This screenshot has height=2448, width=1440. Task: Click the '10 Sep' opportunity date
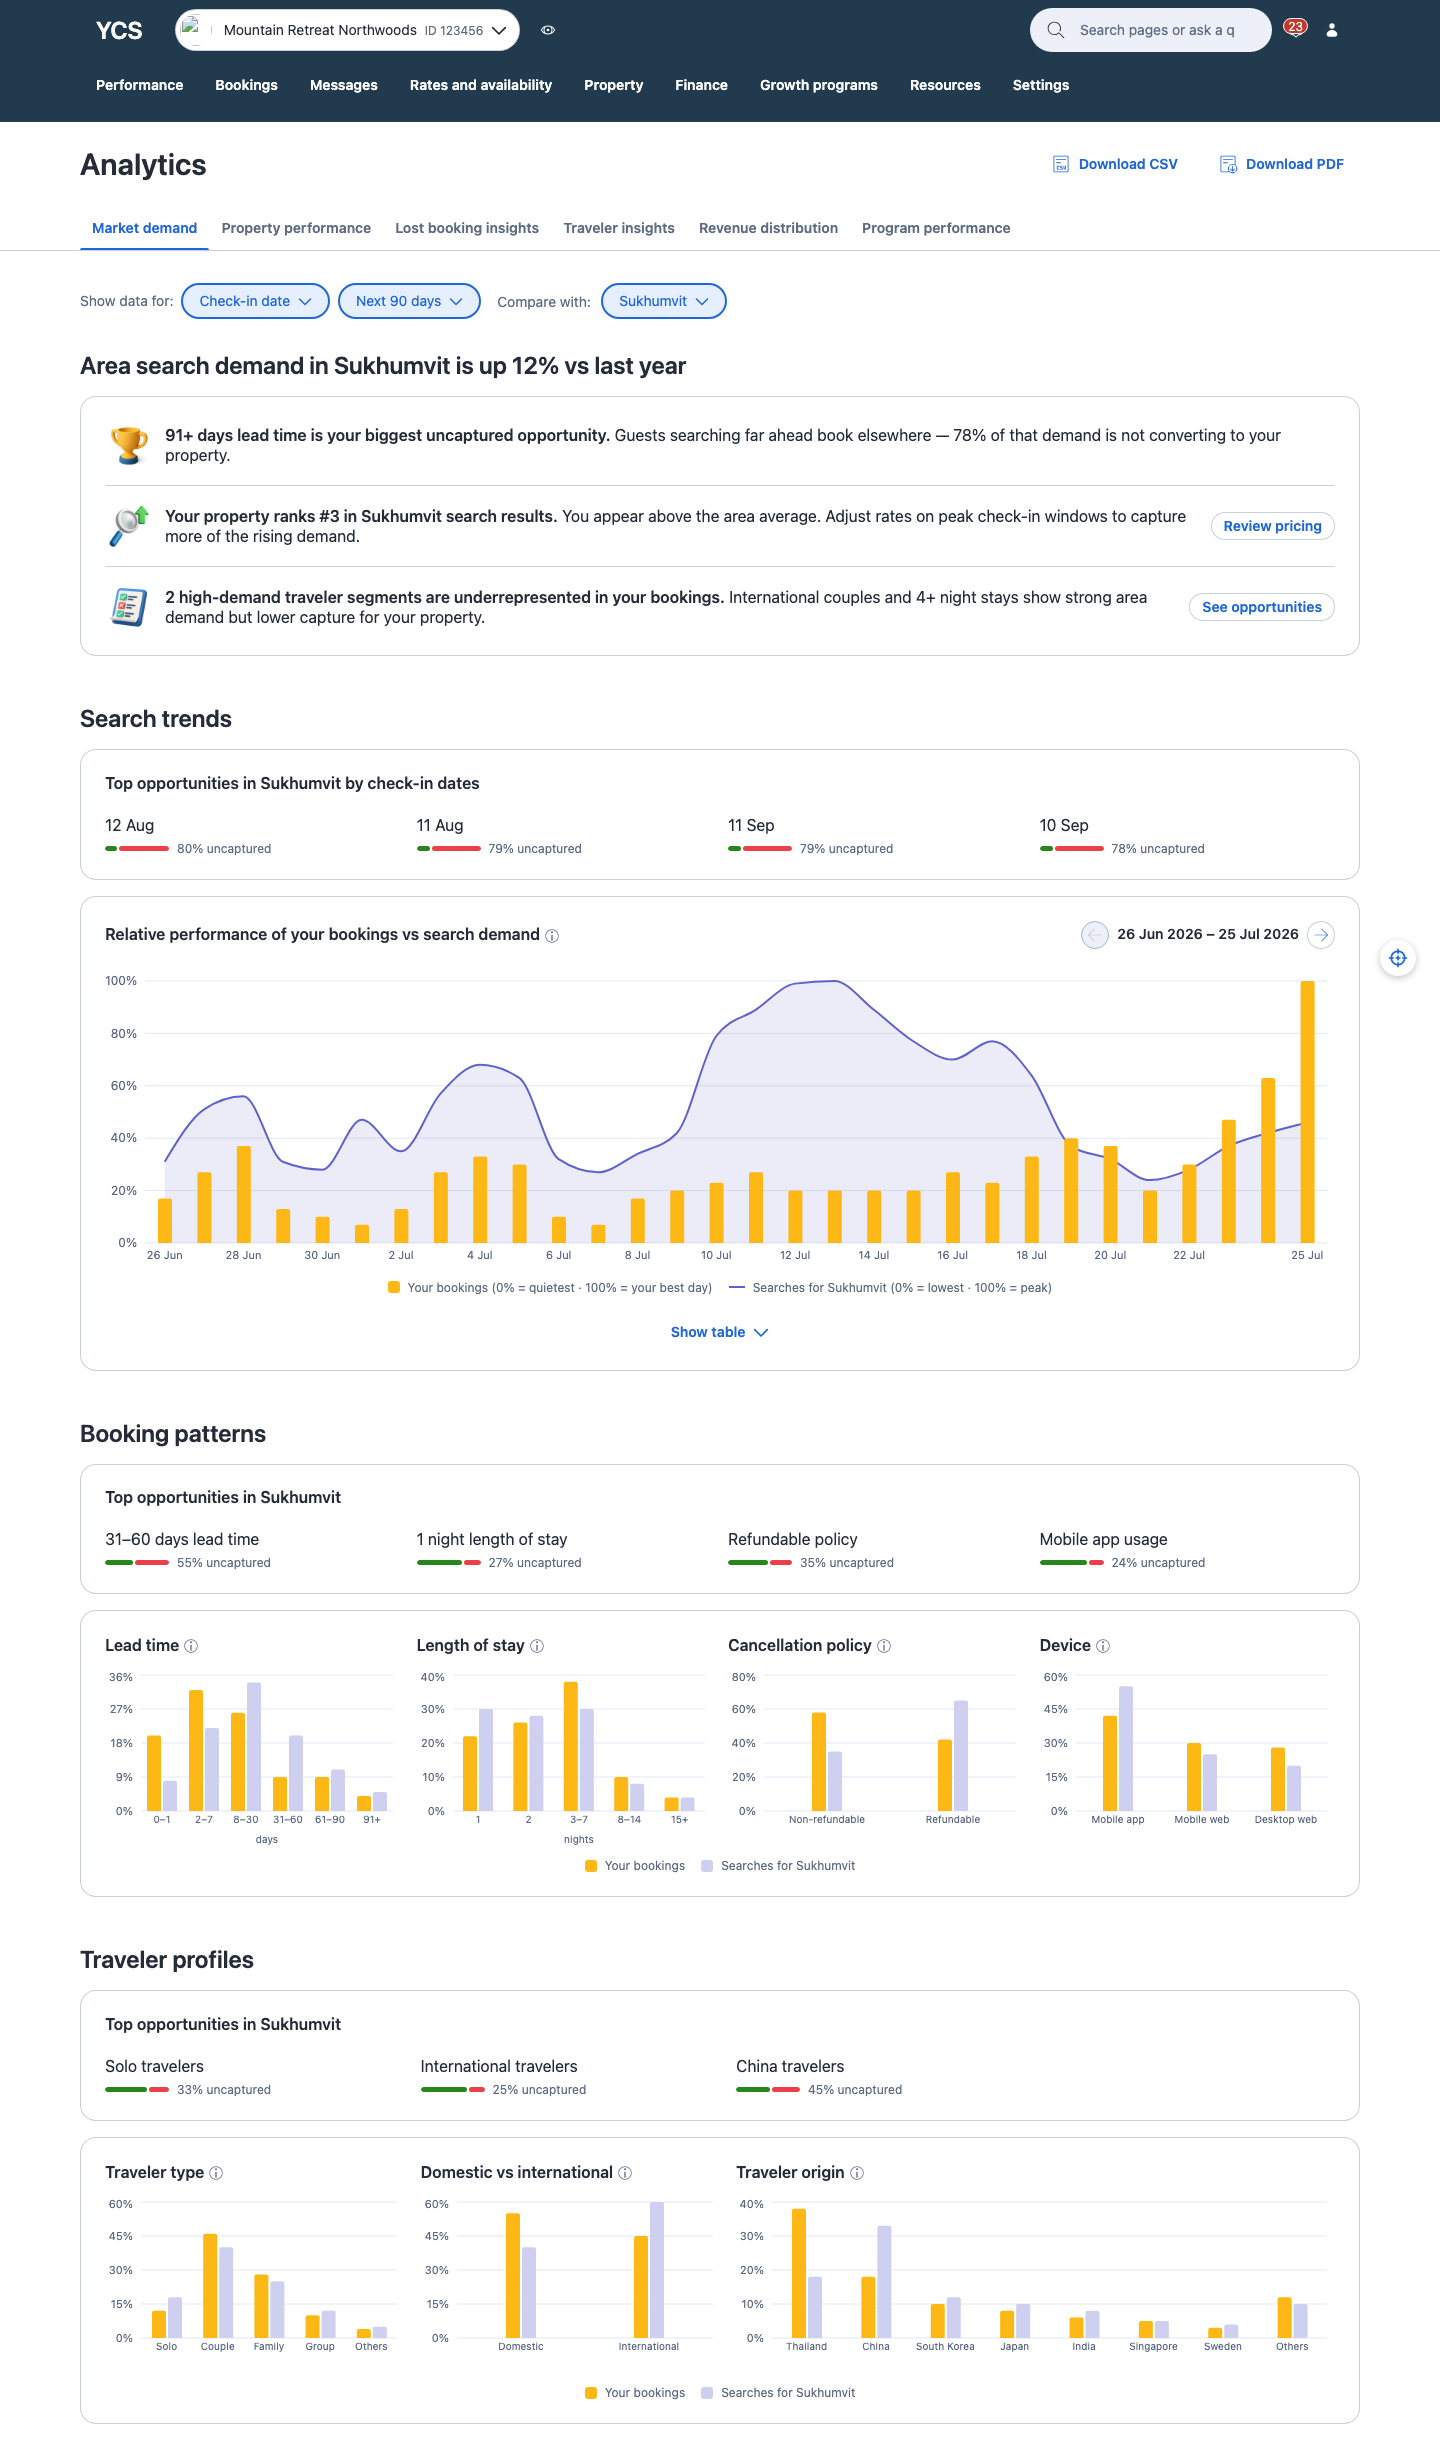pos(1064,825)
